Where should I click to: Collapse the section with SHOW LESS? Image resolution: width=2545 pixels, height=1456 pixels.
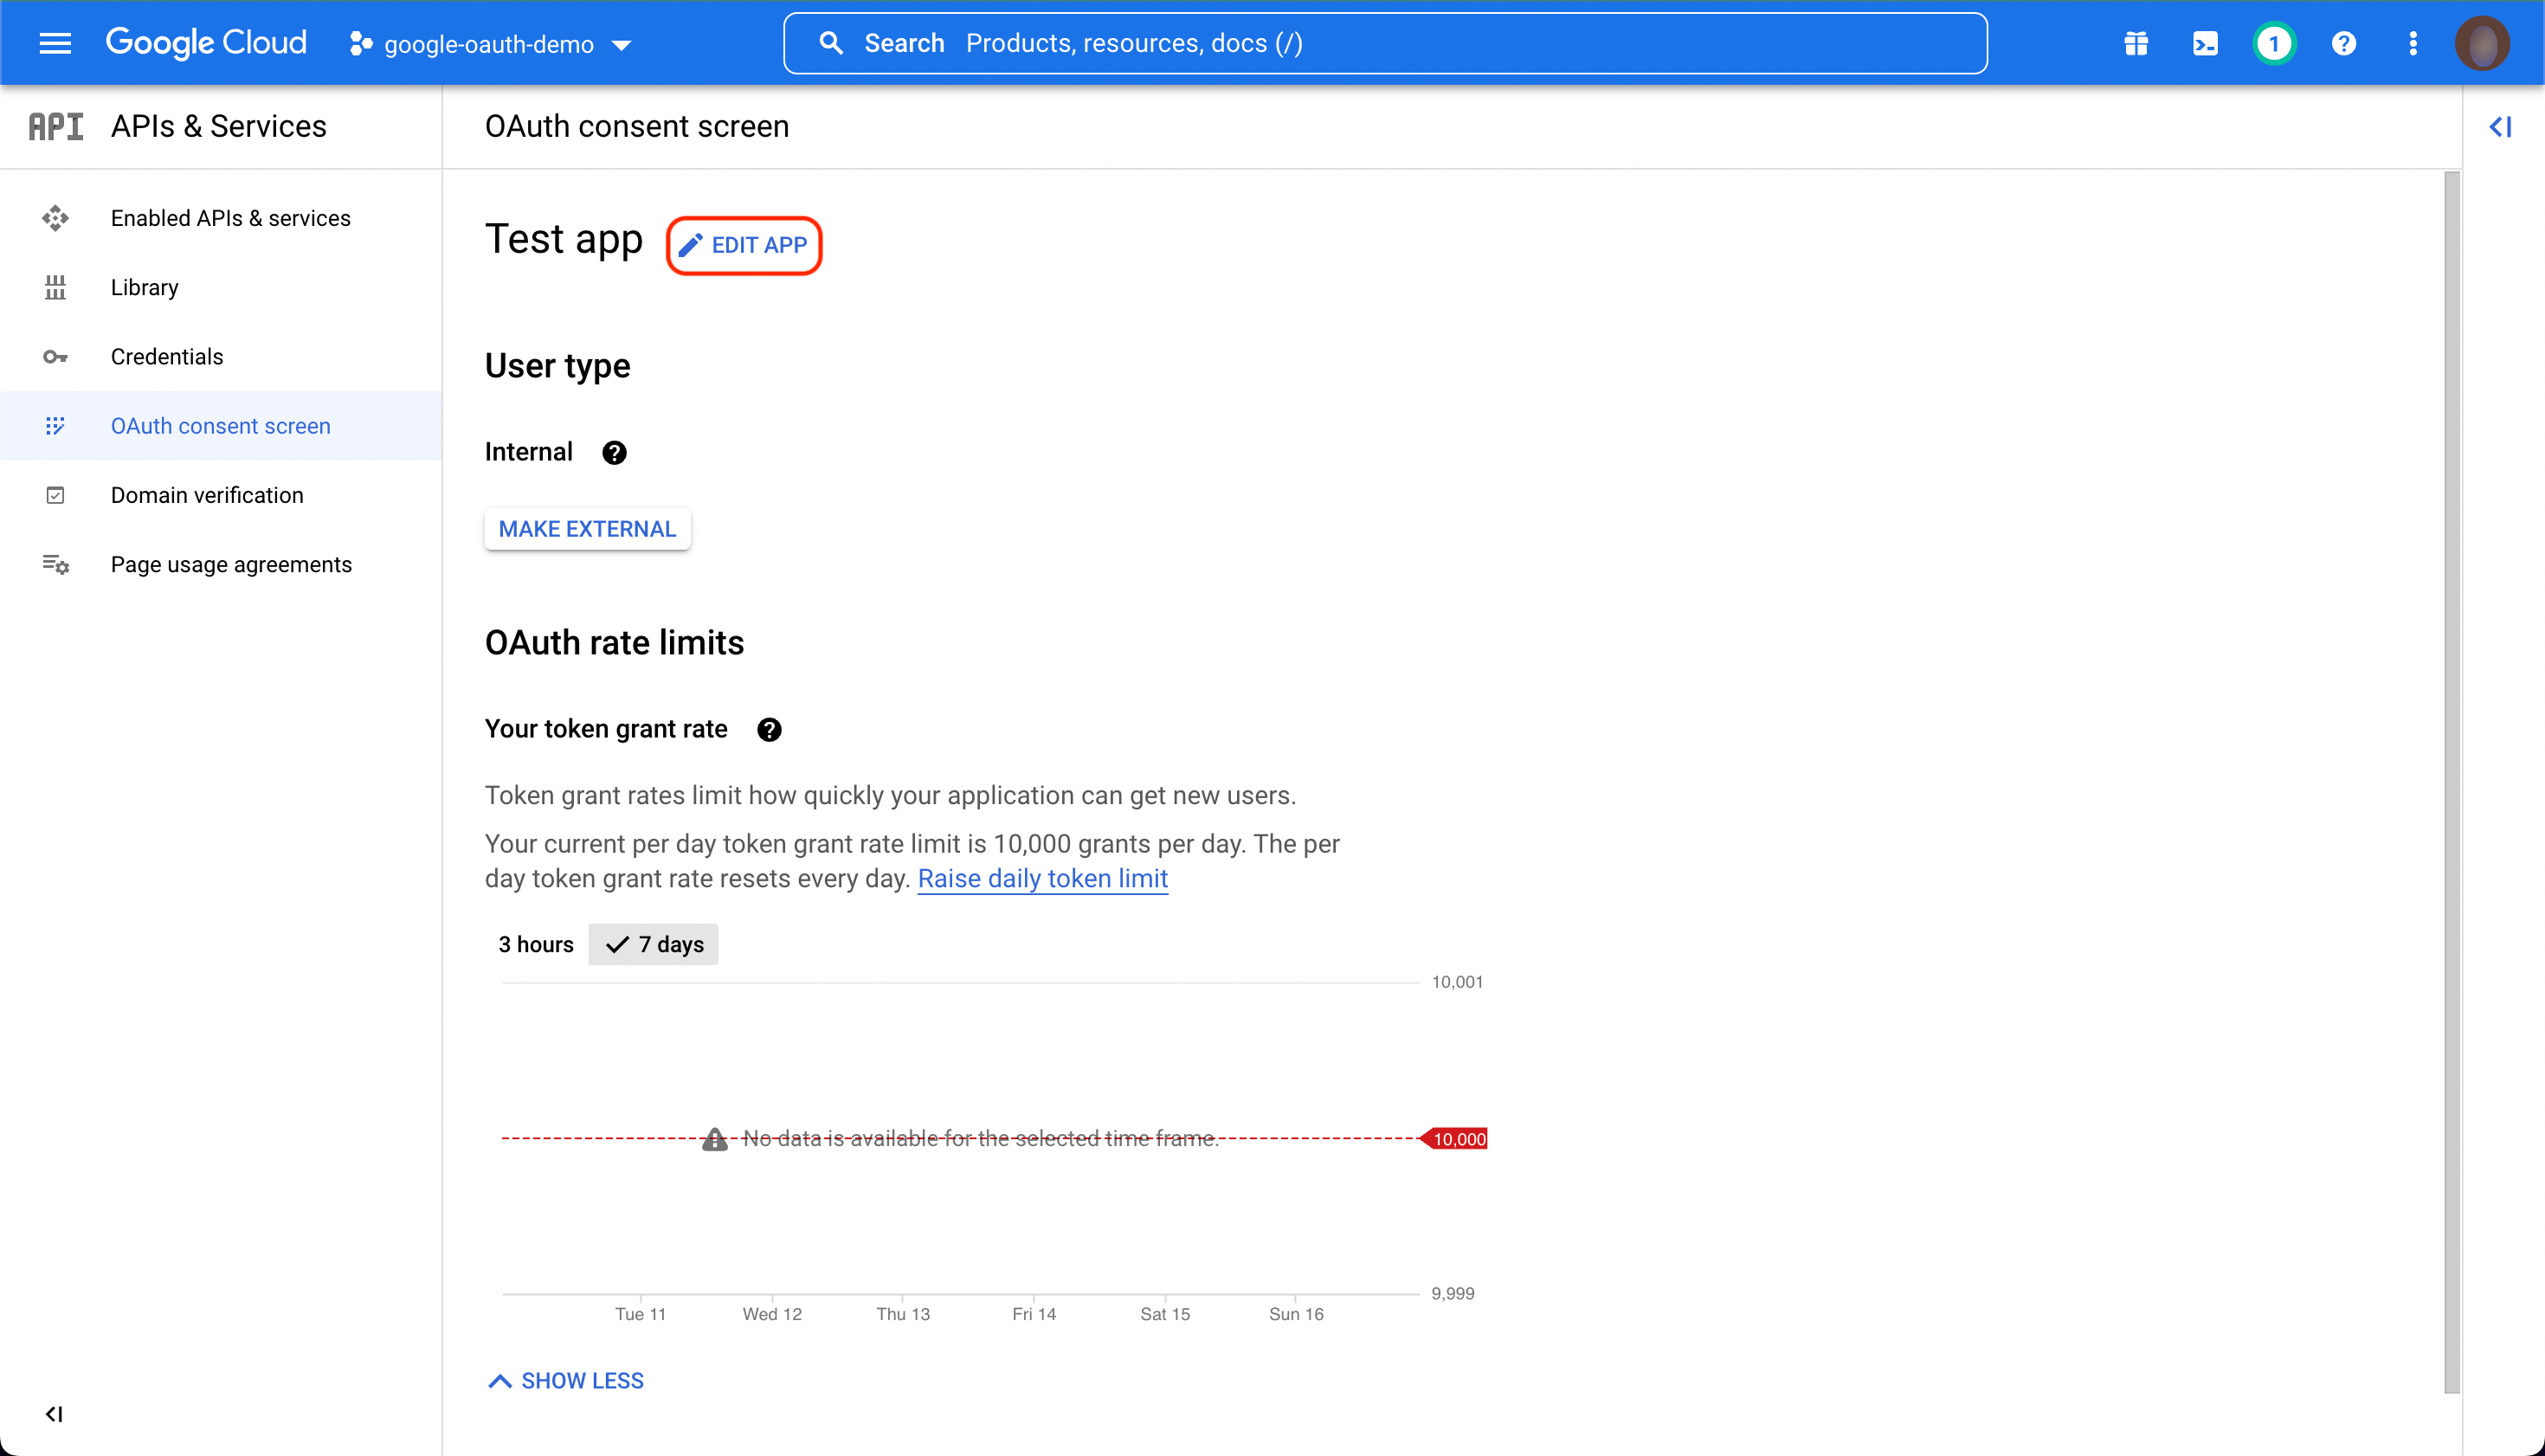click(566, 1381)
